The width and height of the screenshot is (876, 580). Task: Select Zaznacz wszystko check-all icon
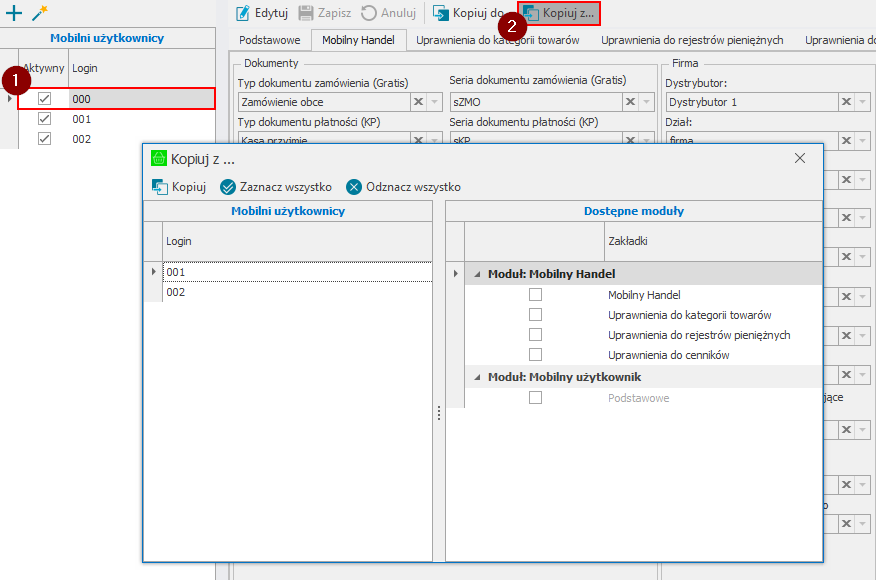pyautogui.click(x=227, y=187)
